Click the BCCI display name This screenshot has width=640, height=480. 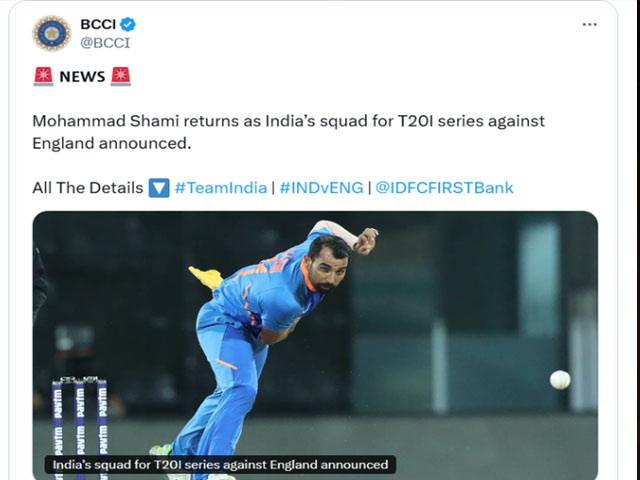[x=98, y=24]
